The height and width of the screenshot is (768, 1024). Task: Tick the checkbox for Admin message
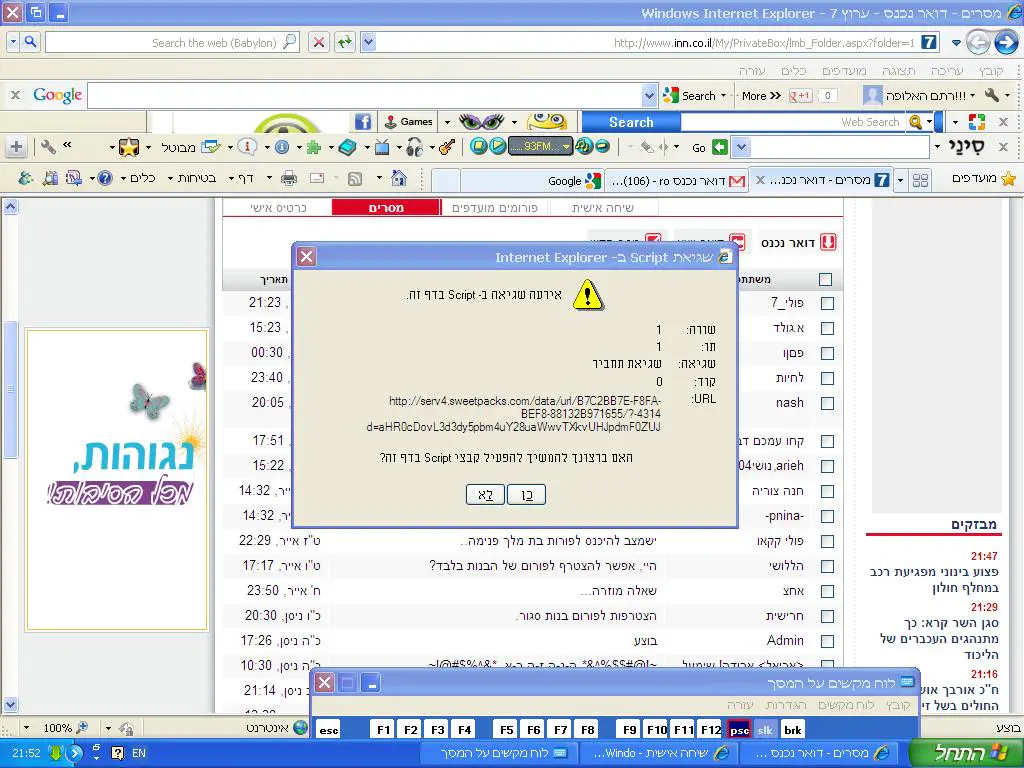pyautogui.click(x=827, y=641)
